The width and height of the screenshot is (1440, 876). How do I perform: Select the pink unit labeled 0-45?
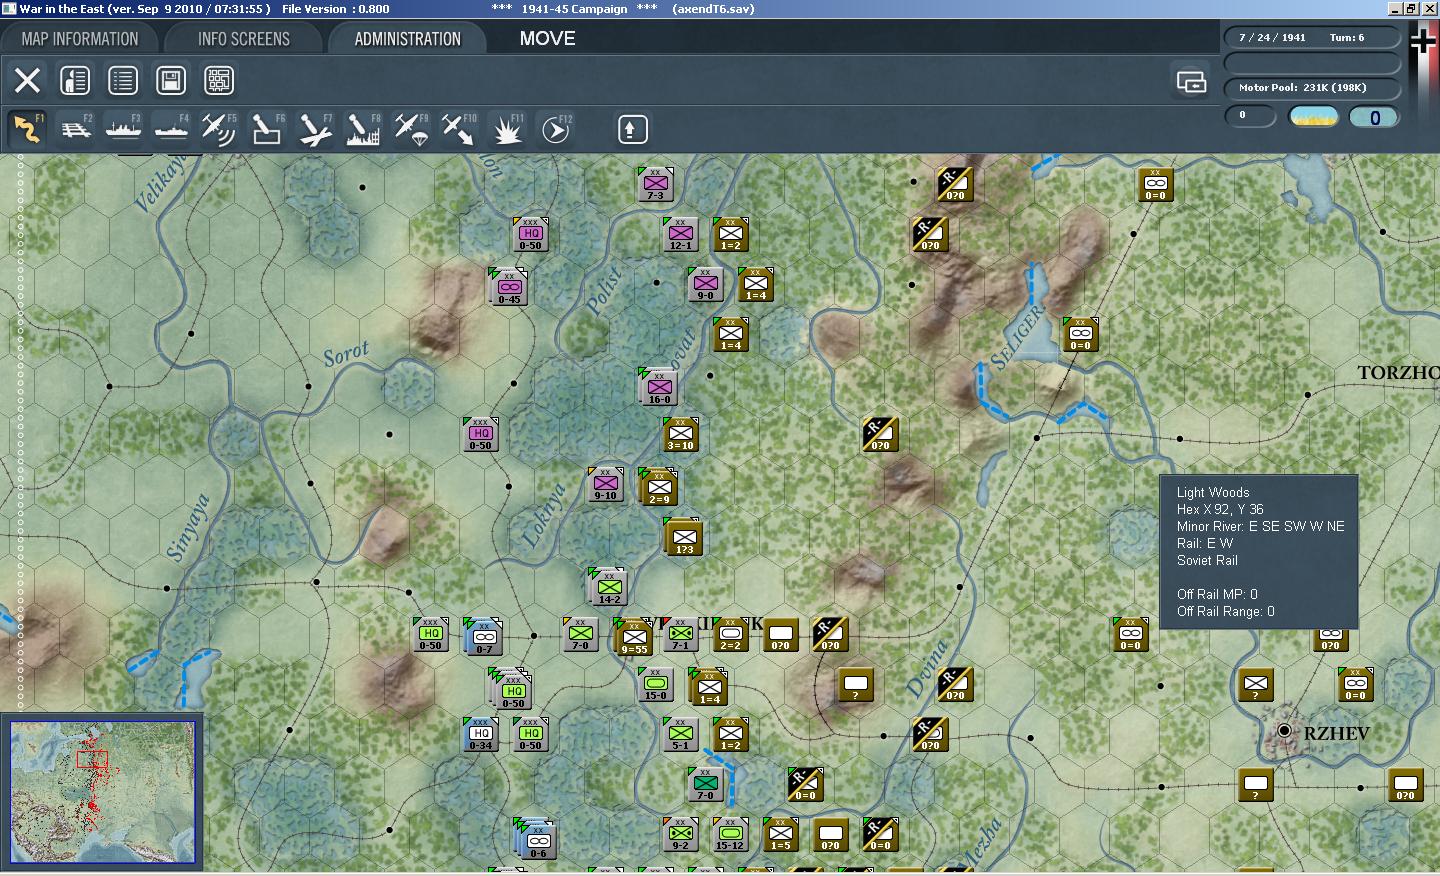510,287
